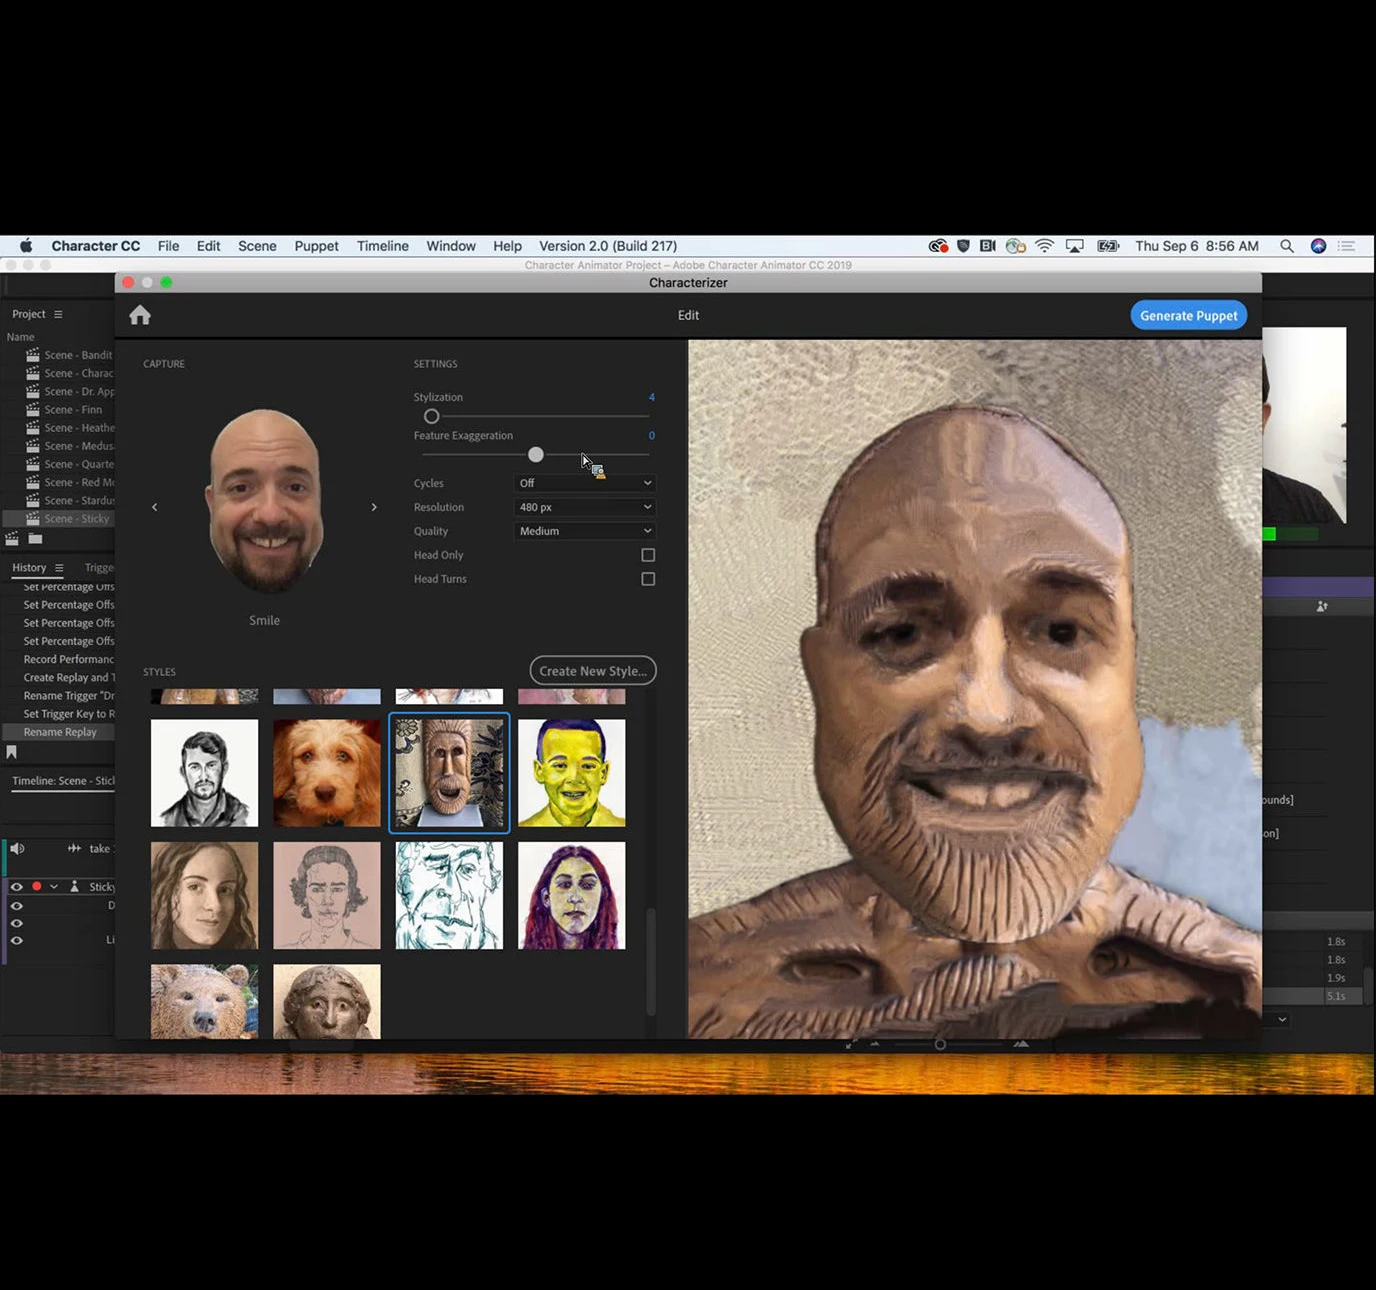Click the Home icon in Characterizer
This screenshot has width=1376, height=1290.
click(x=140, y=316)
